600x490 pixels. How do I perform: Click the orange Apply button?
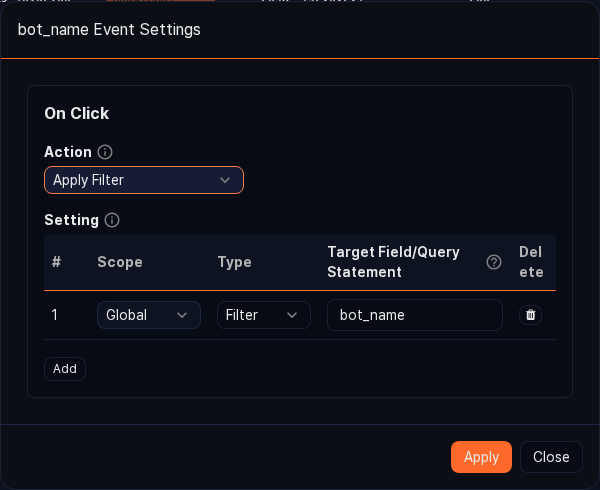pyautogui.click(x=481, y=457)
